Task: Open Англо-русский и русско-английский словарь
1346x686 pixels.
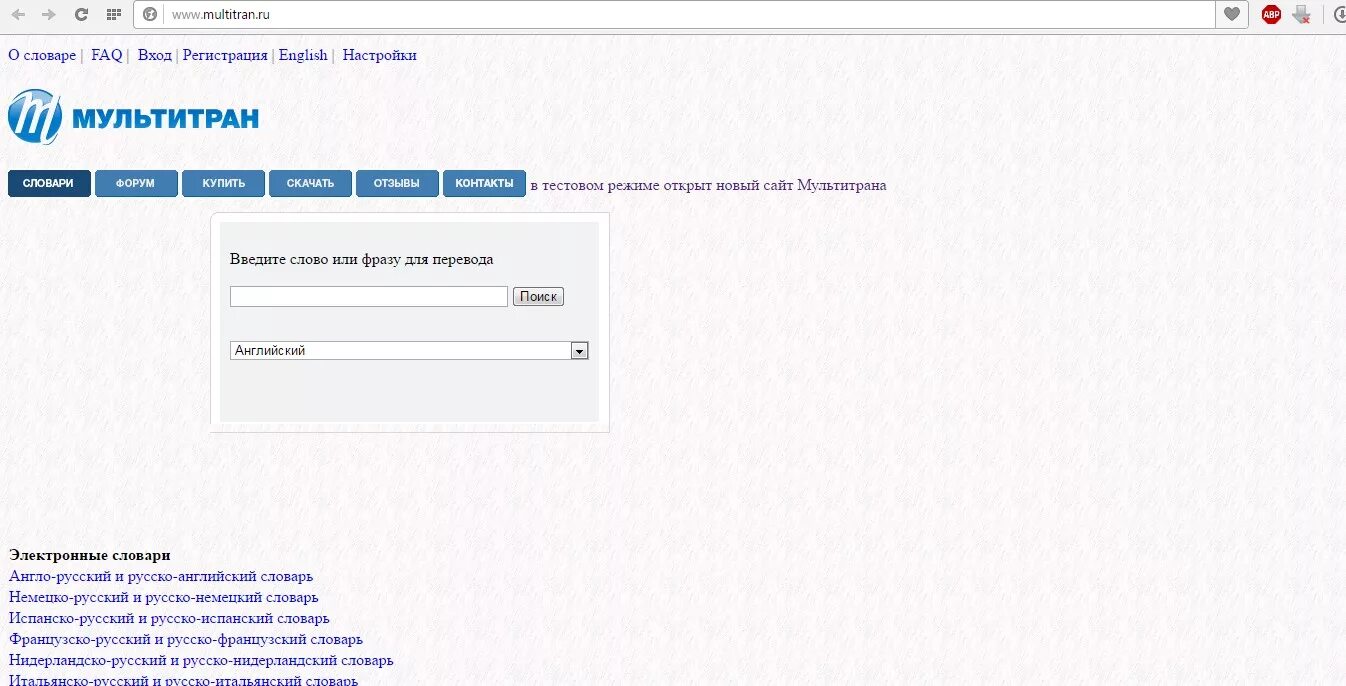Action: [x=161, y=577]
